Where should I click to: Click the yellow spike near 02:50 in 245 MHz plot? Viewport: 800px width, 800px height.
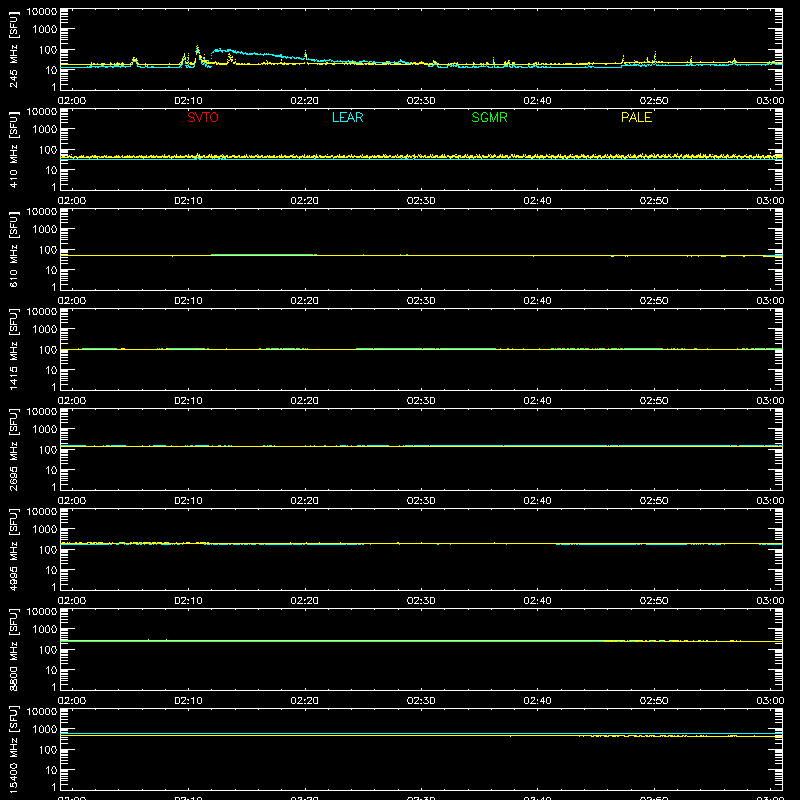[655, 56]
